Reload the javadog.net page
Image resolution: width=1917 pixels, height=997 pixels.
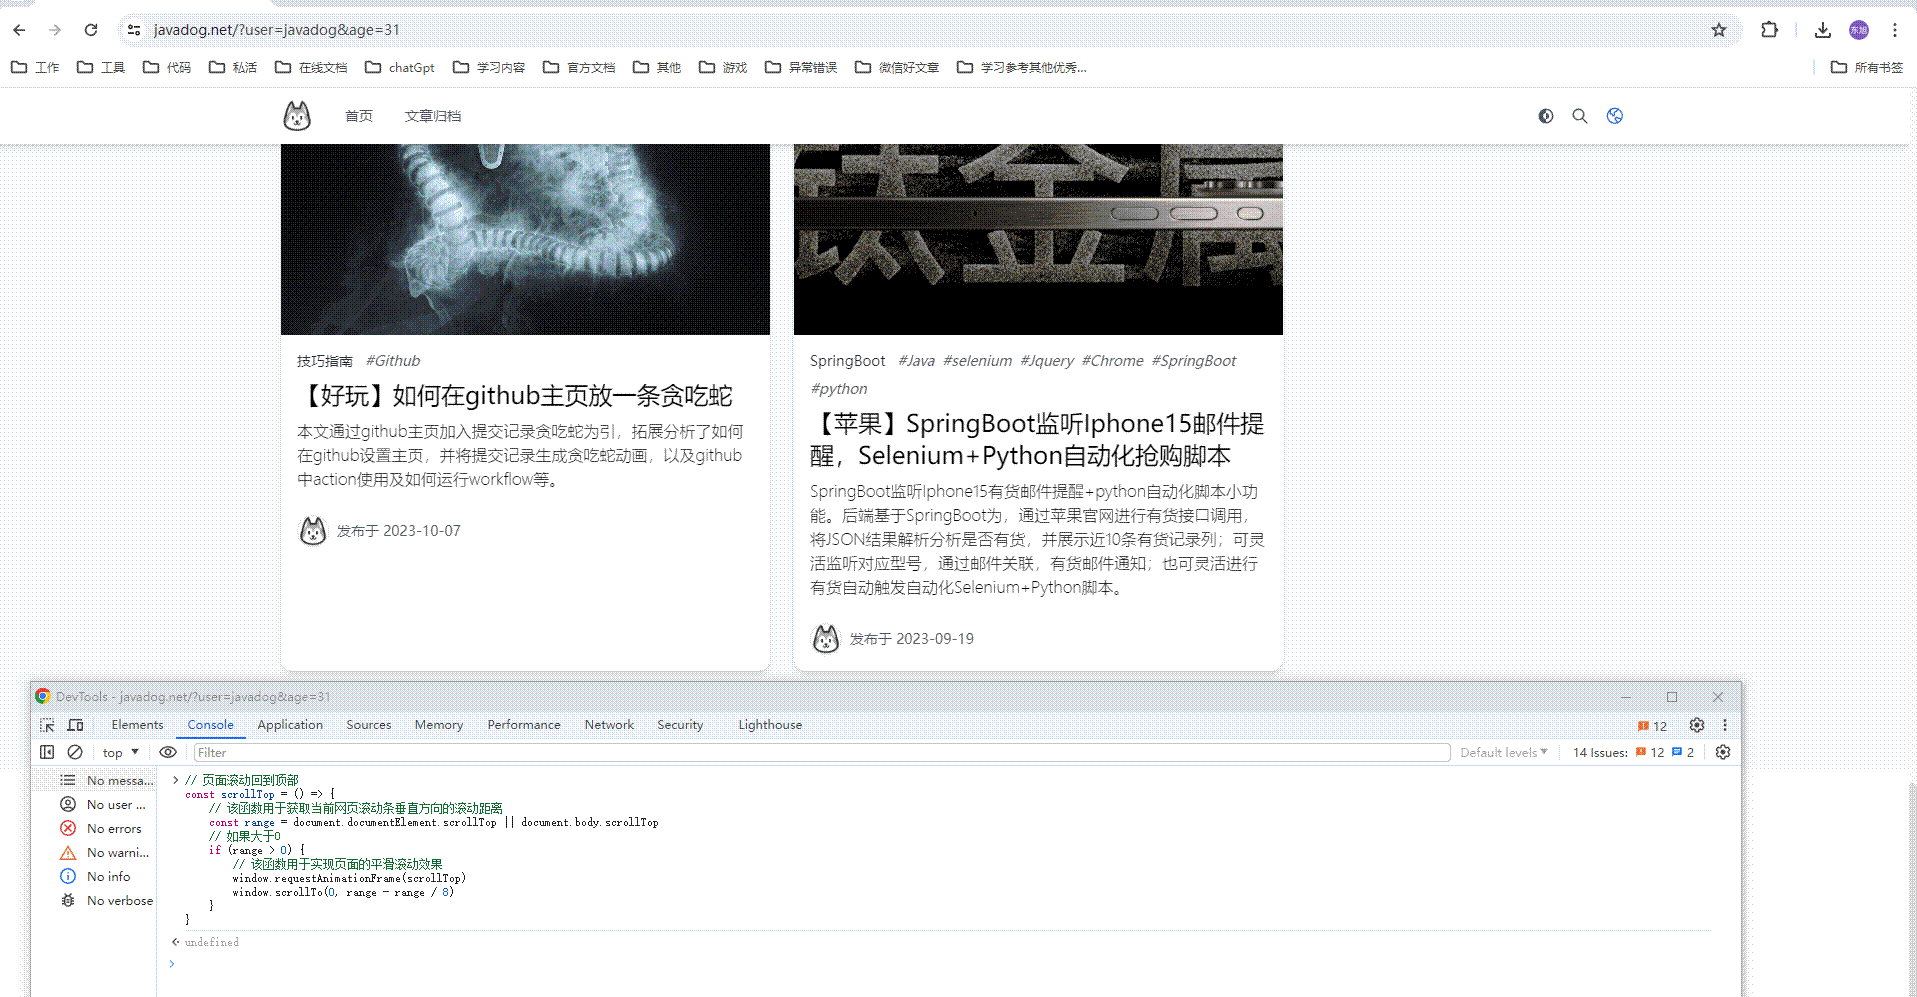point(91,30)
